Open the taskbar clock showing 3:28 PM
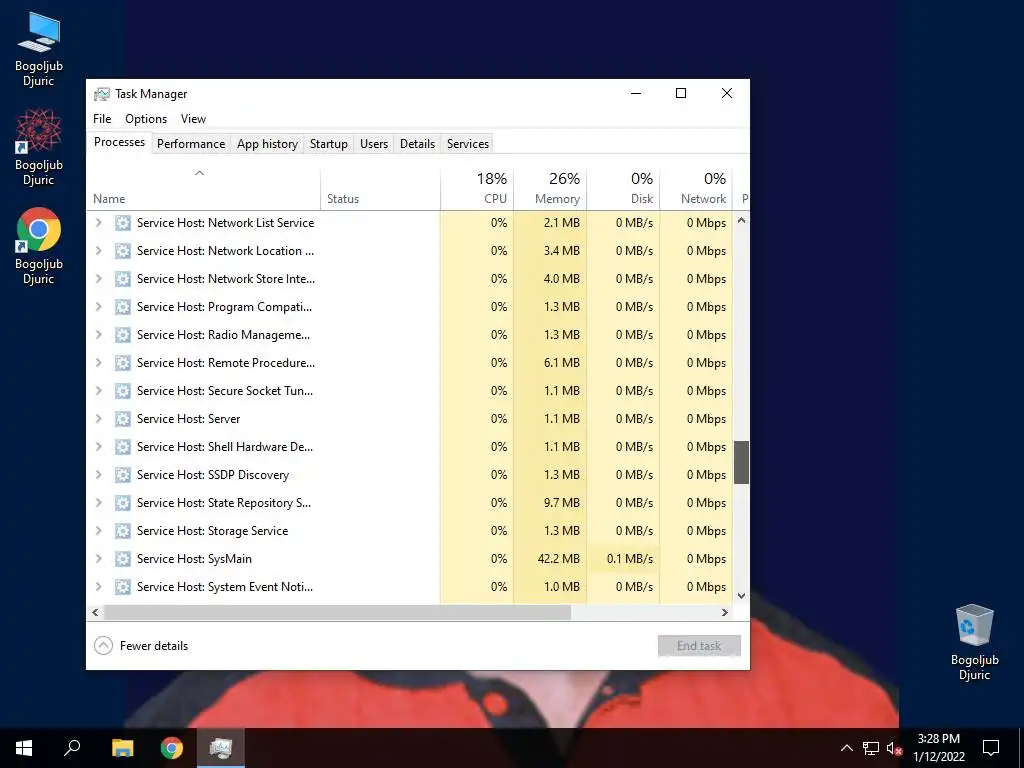1024x768 pixels. (939, 748)
